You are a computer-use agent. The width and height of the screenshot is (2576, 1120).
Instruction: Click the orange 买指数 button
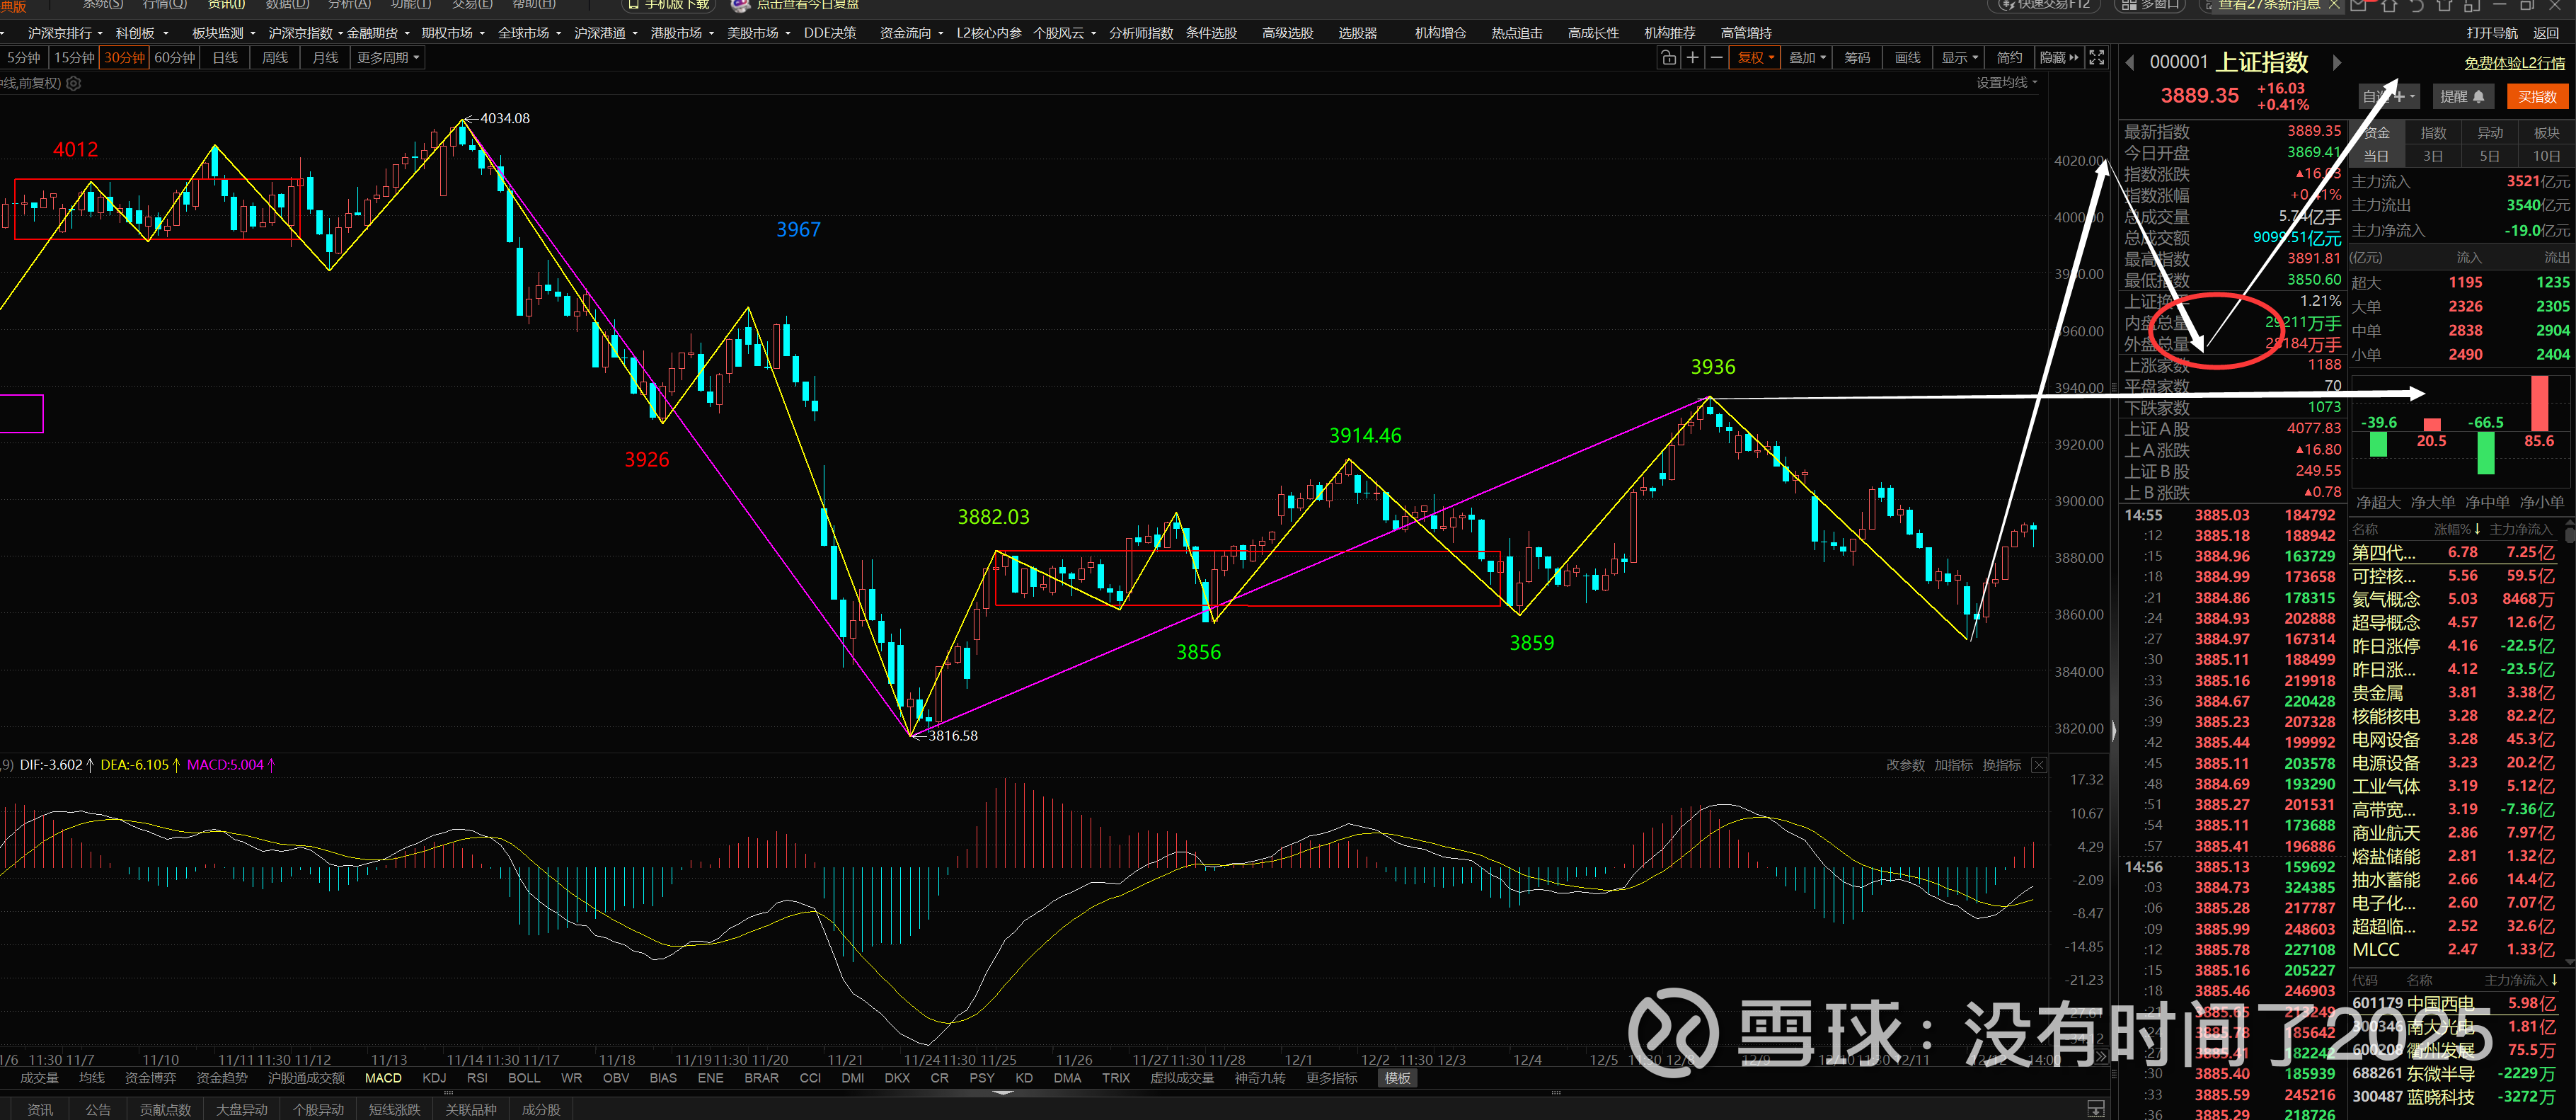[2537, 97]
